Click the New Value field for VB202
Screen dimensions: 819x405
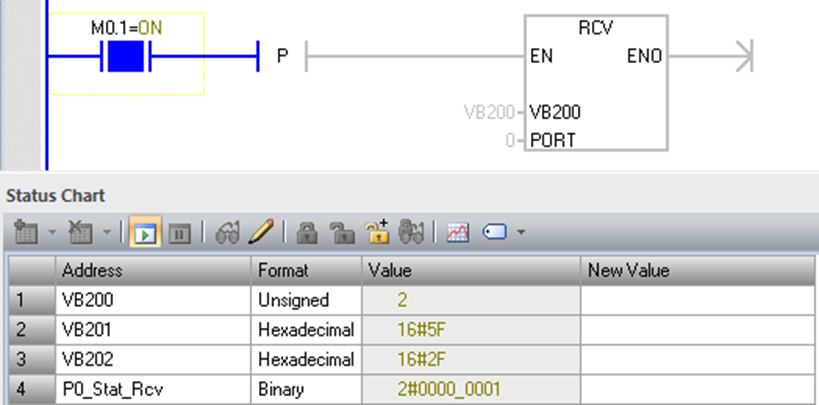[x=698, y=360]
